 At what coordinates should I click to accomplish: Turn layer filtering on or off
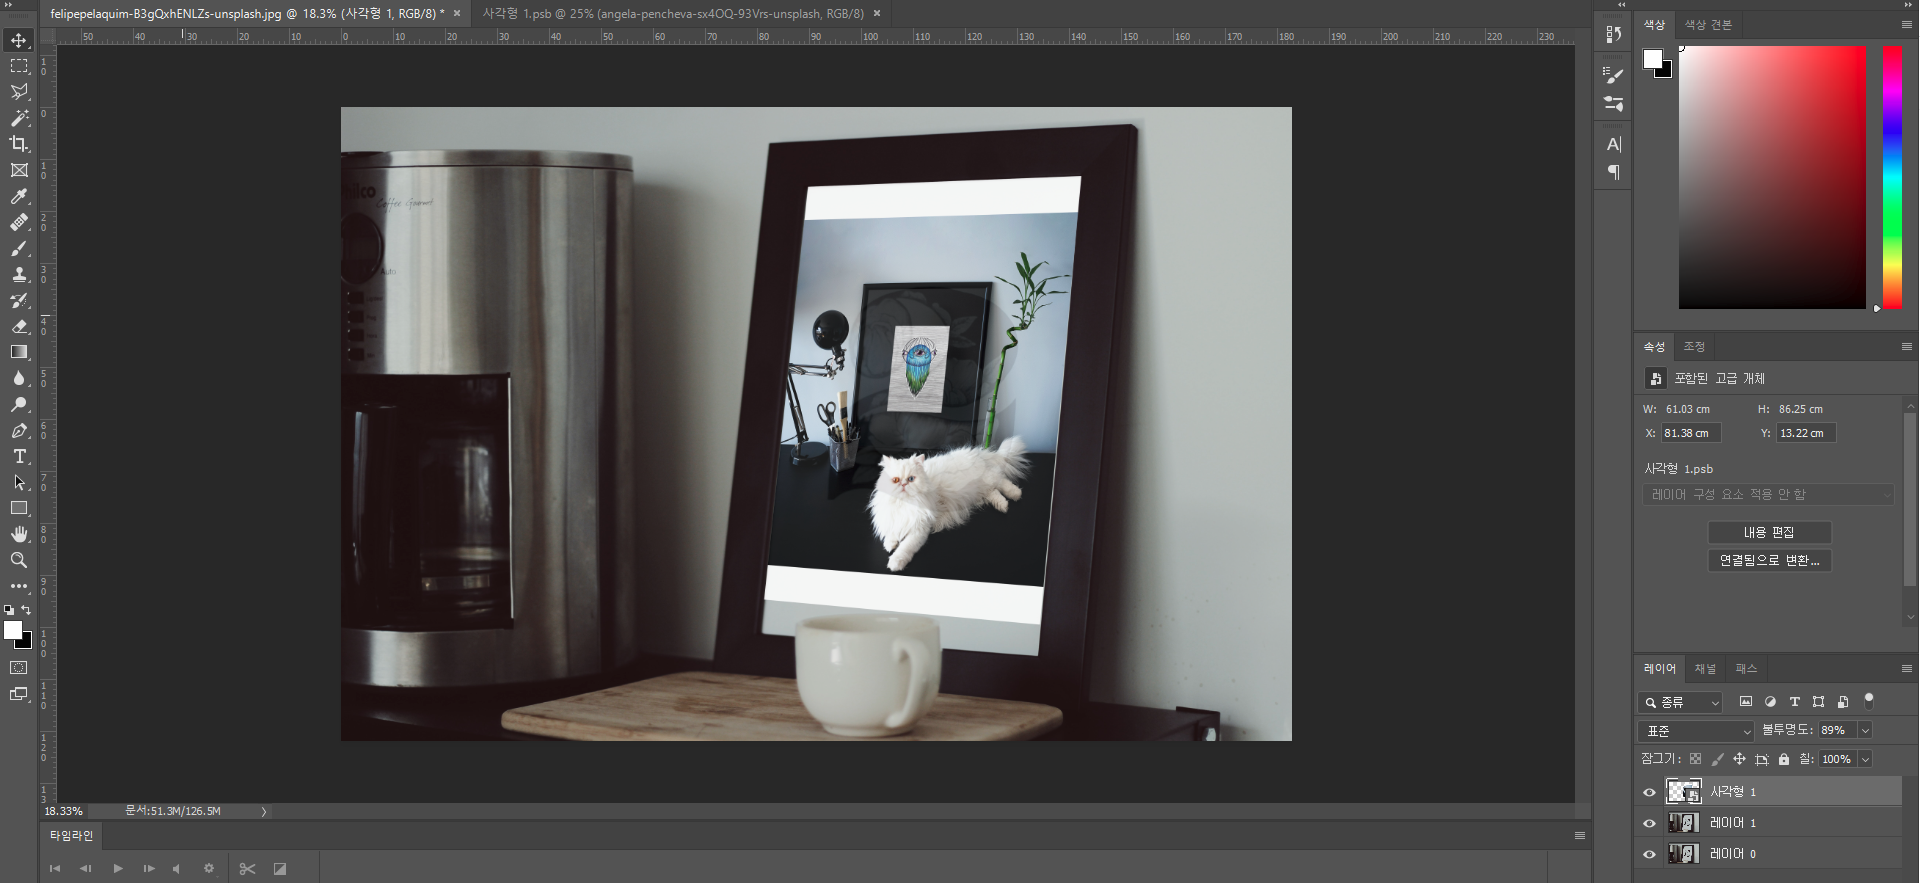pos(1869,701)
